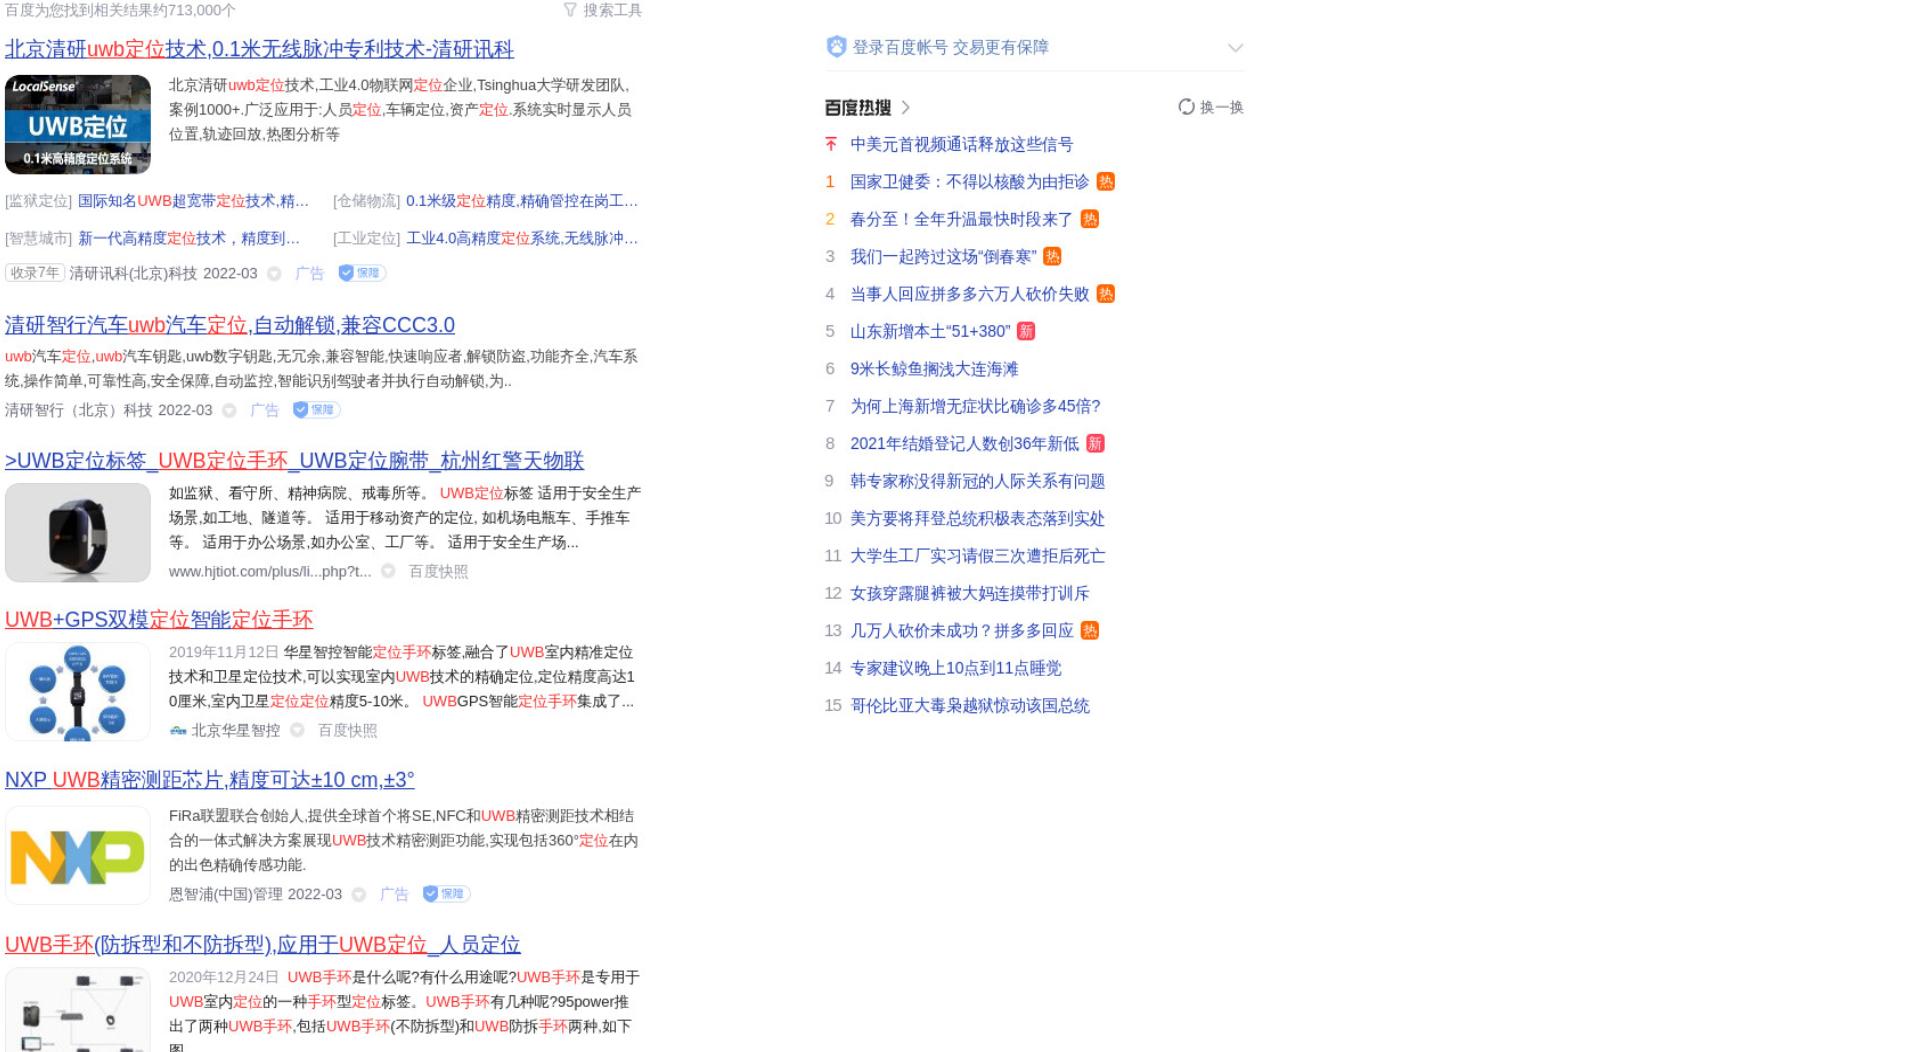
Task: Open UWB手环(防拆型和不防拆型) result title
Action: (263, 945)
